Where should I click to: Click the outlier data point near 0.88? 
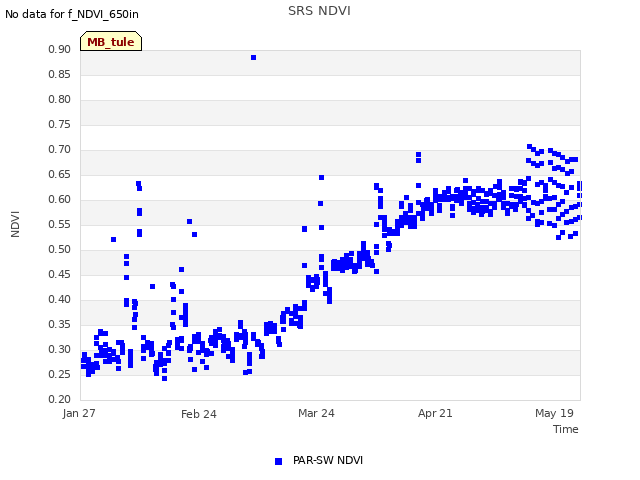click(x=253, y=58)
